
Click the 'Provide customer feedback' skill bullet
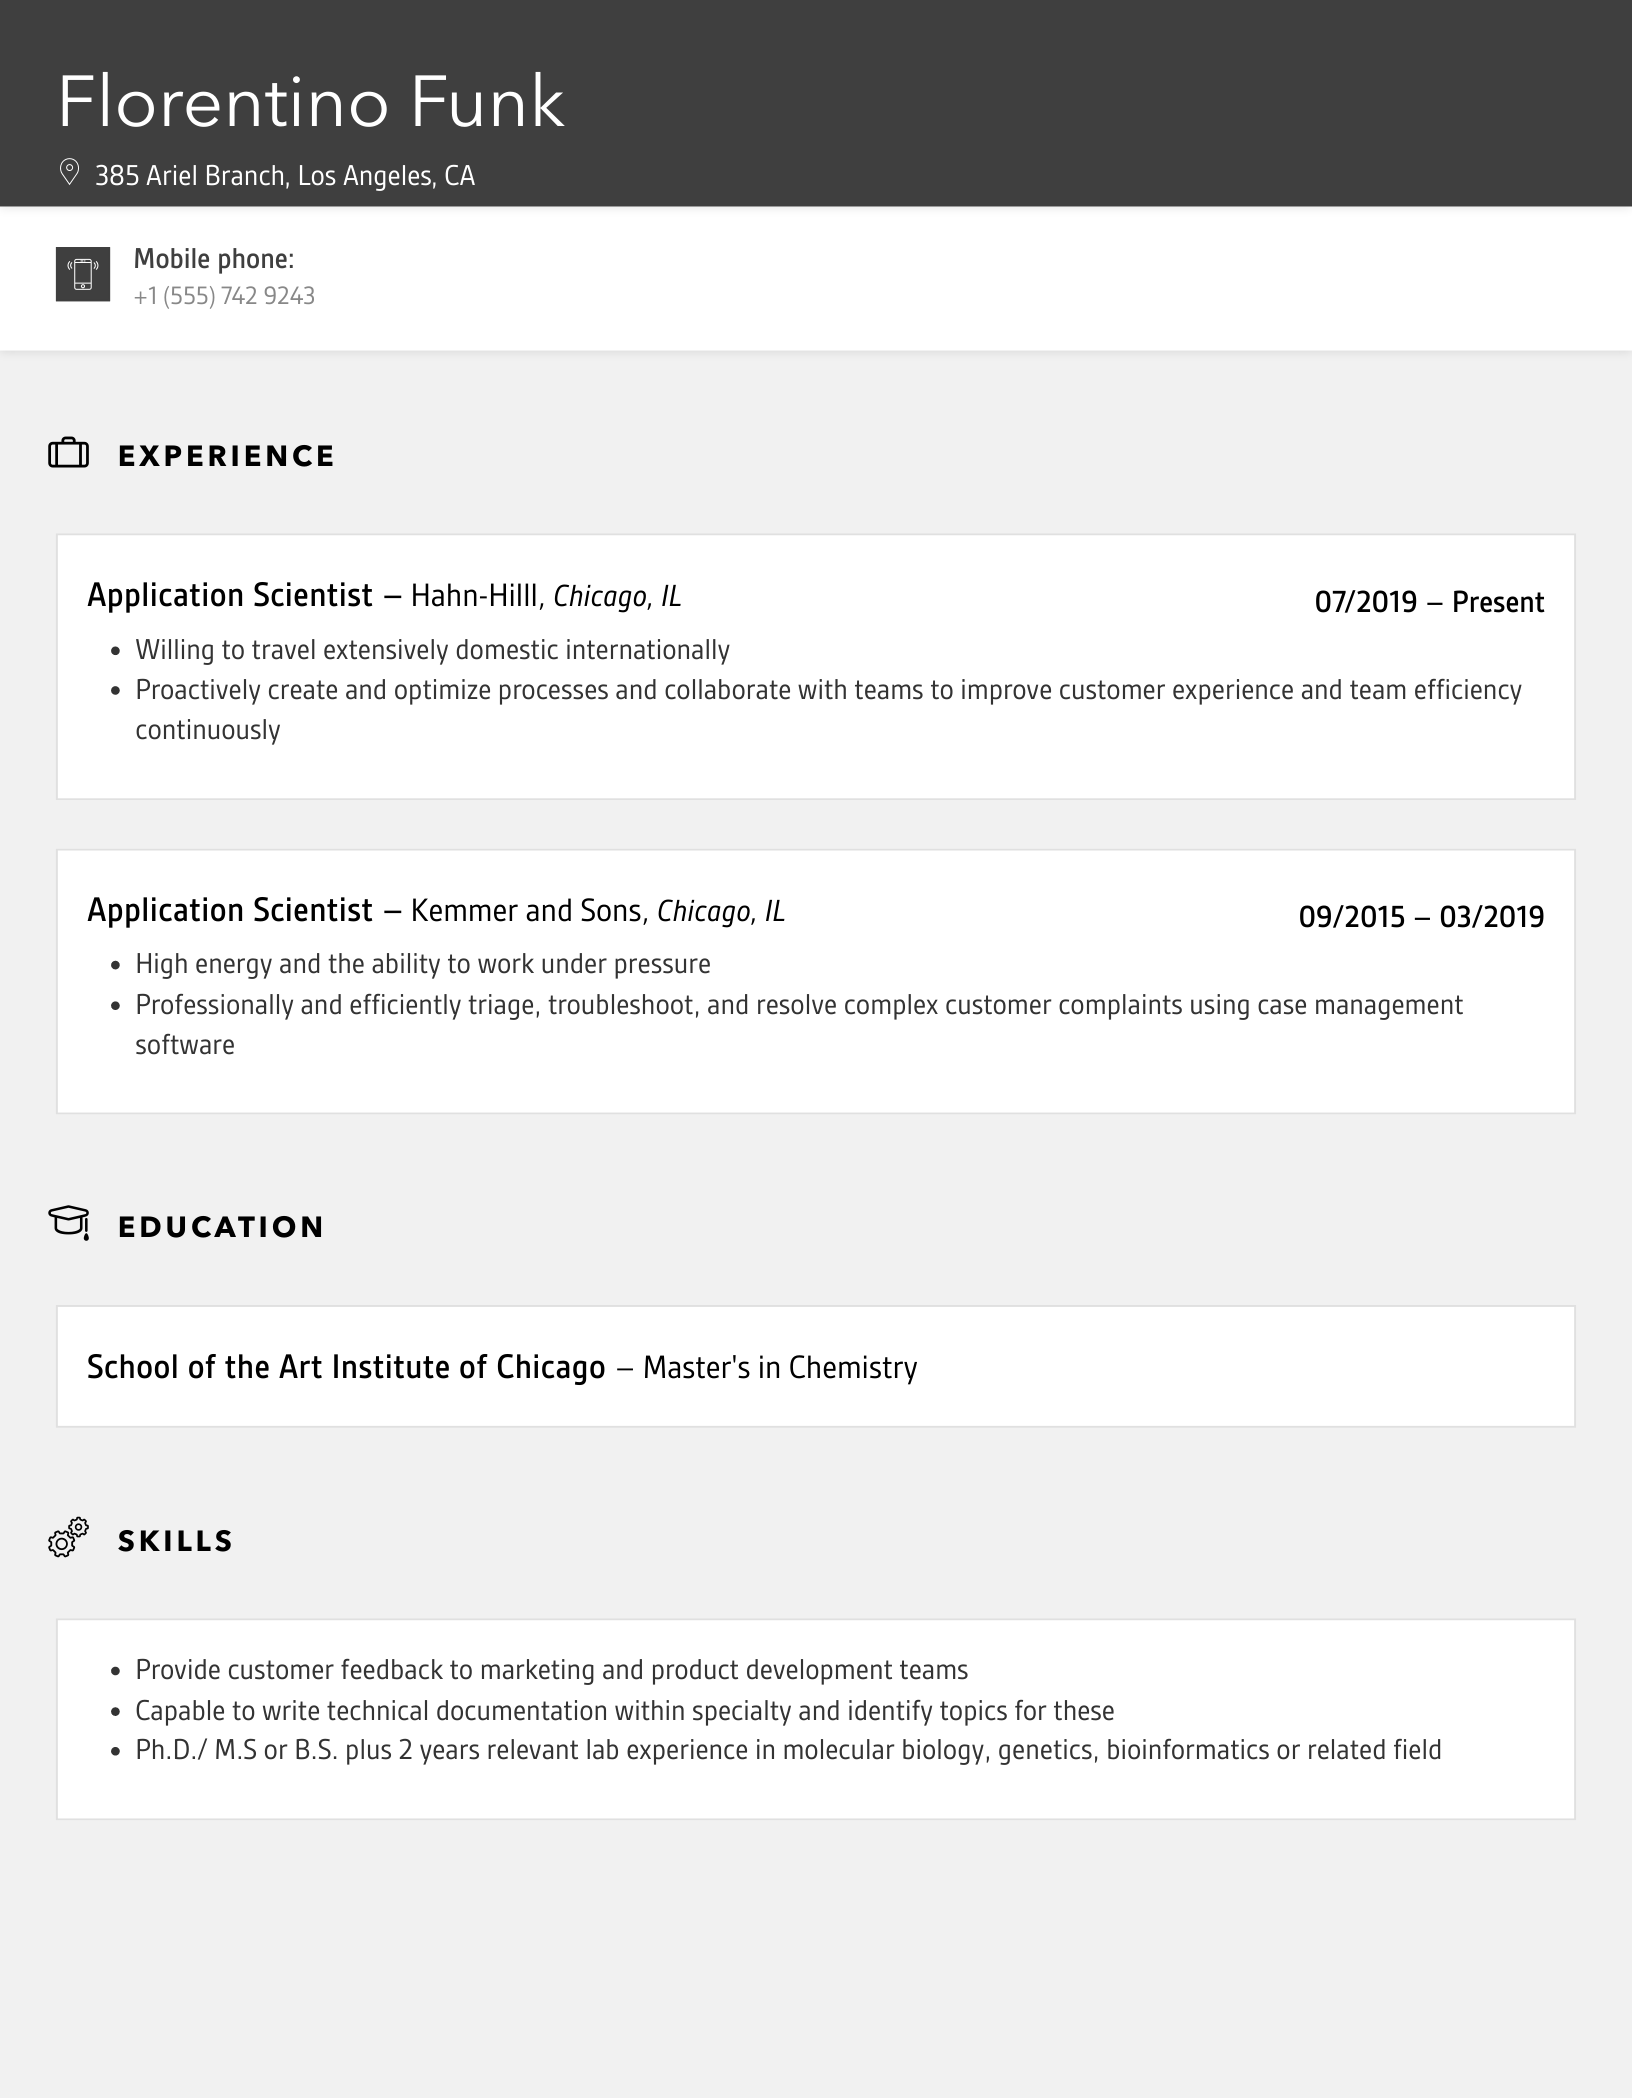coord(551,1670)
